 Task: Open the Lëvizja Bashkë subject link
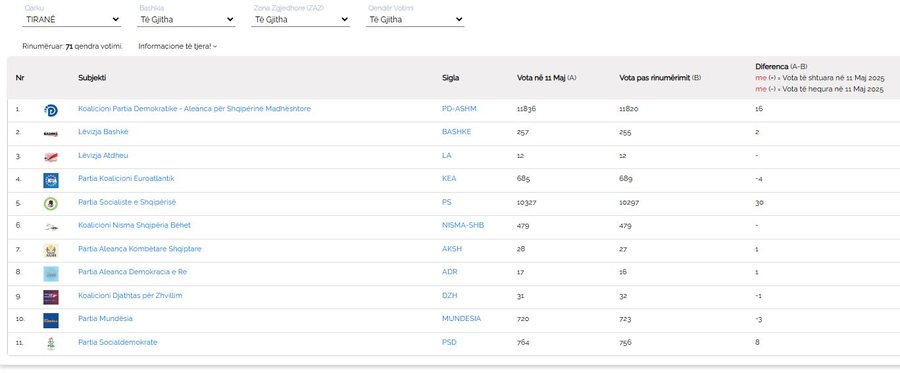pyautogui.click(x=103, y=132)
